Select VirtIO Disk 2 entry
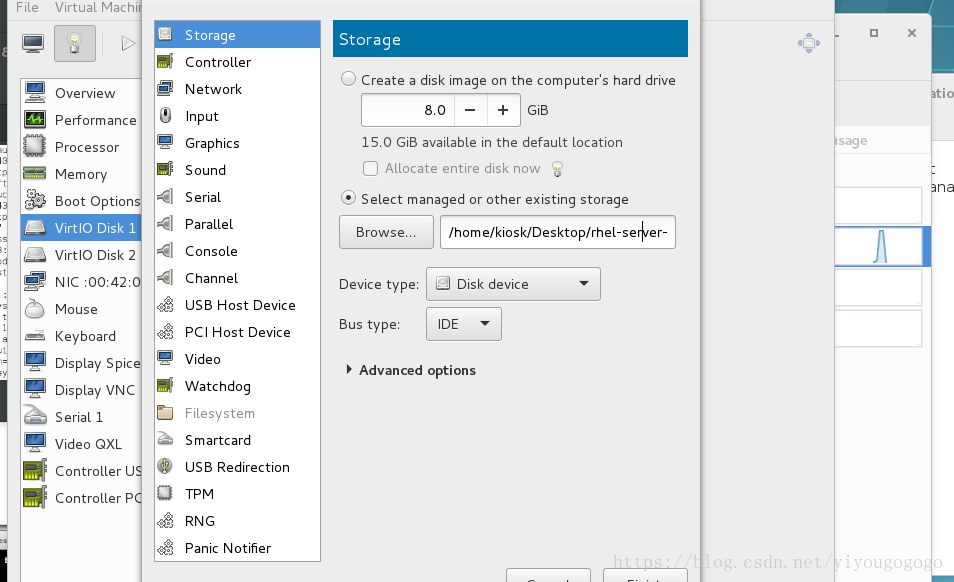 tap(81, 255)
